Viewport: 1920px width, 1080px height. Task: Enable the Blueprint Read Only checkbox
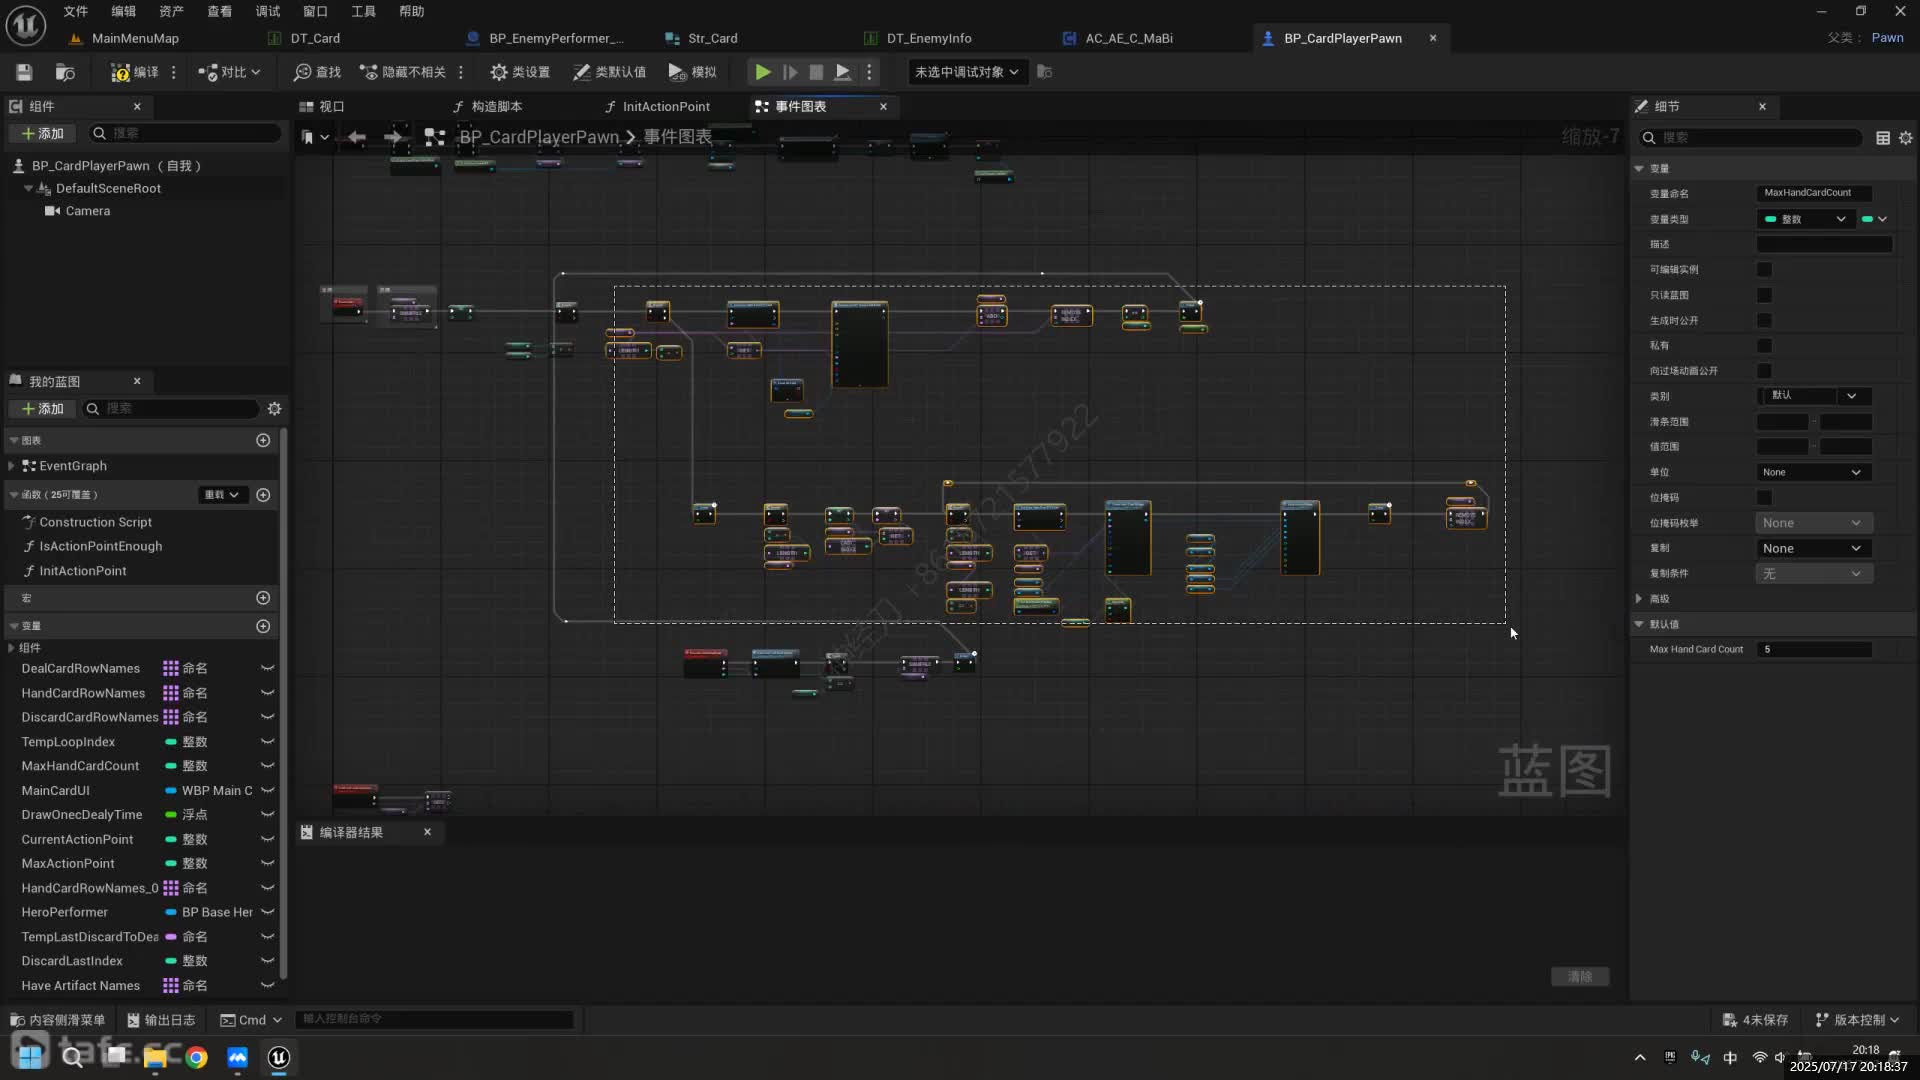coord(1764,295)
